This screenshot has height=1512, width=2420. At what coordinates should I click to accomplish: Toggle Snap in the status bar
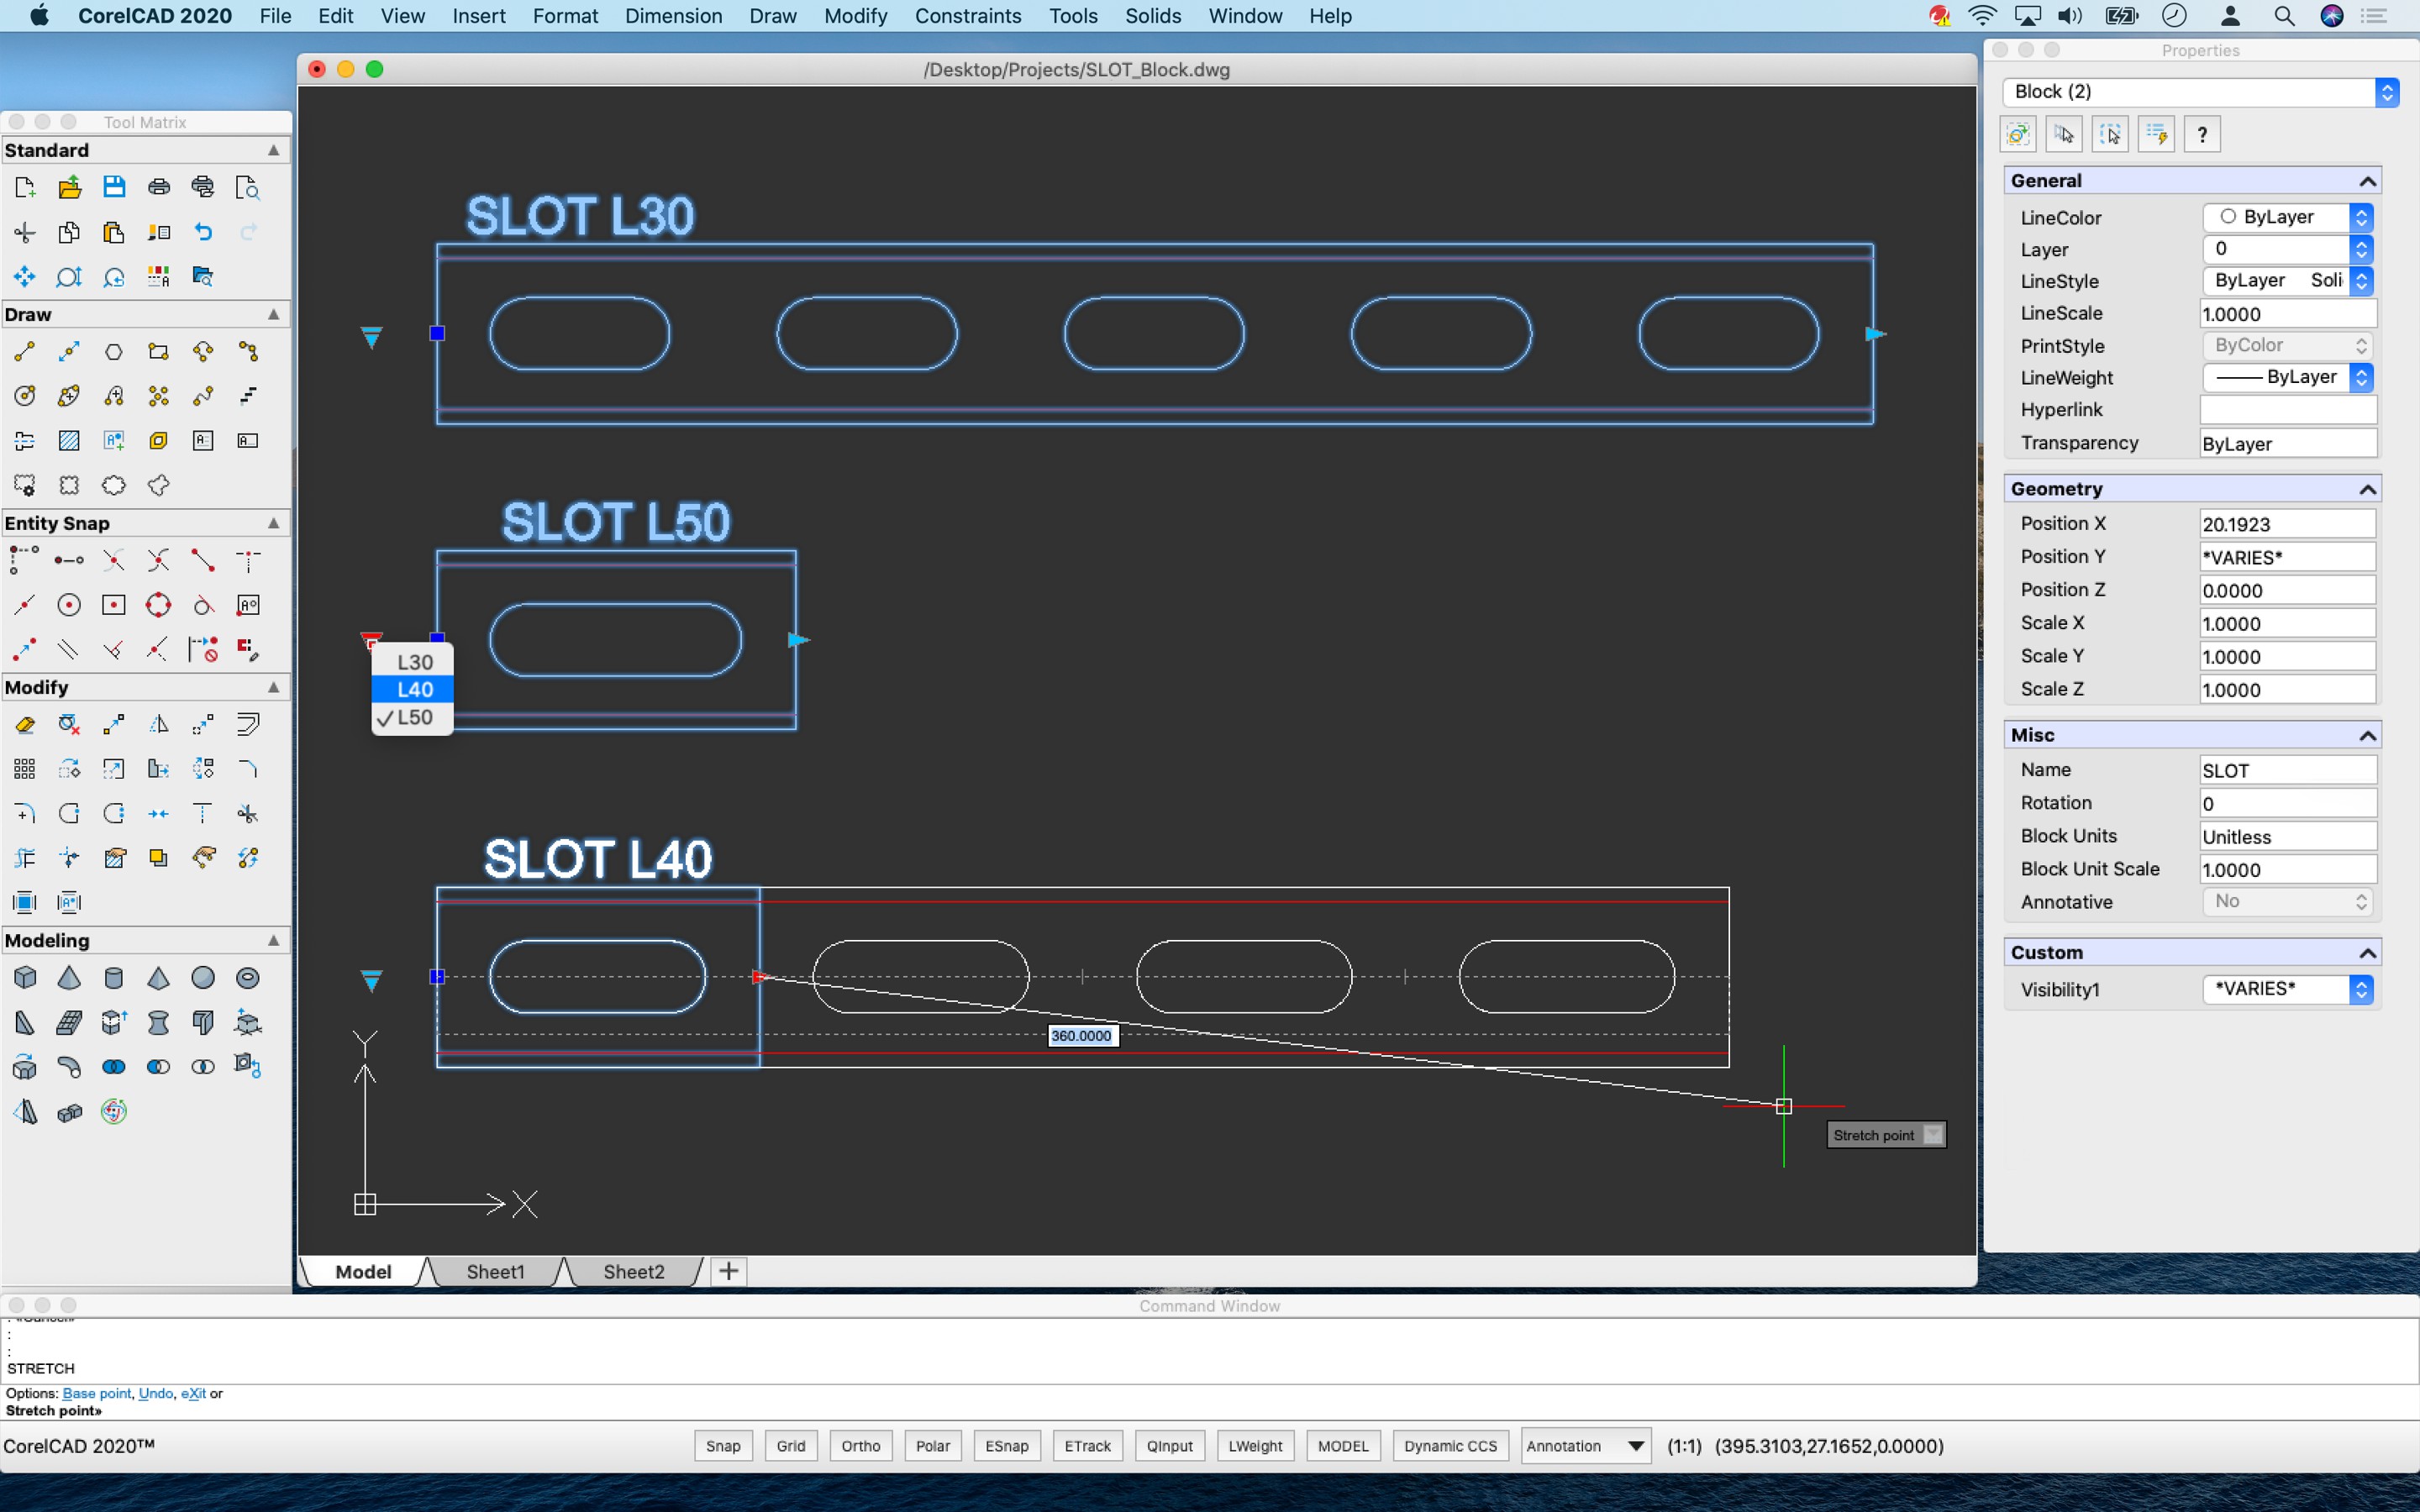pos(723,1446)
